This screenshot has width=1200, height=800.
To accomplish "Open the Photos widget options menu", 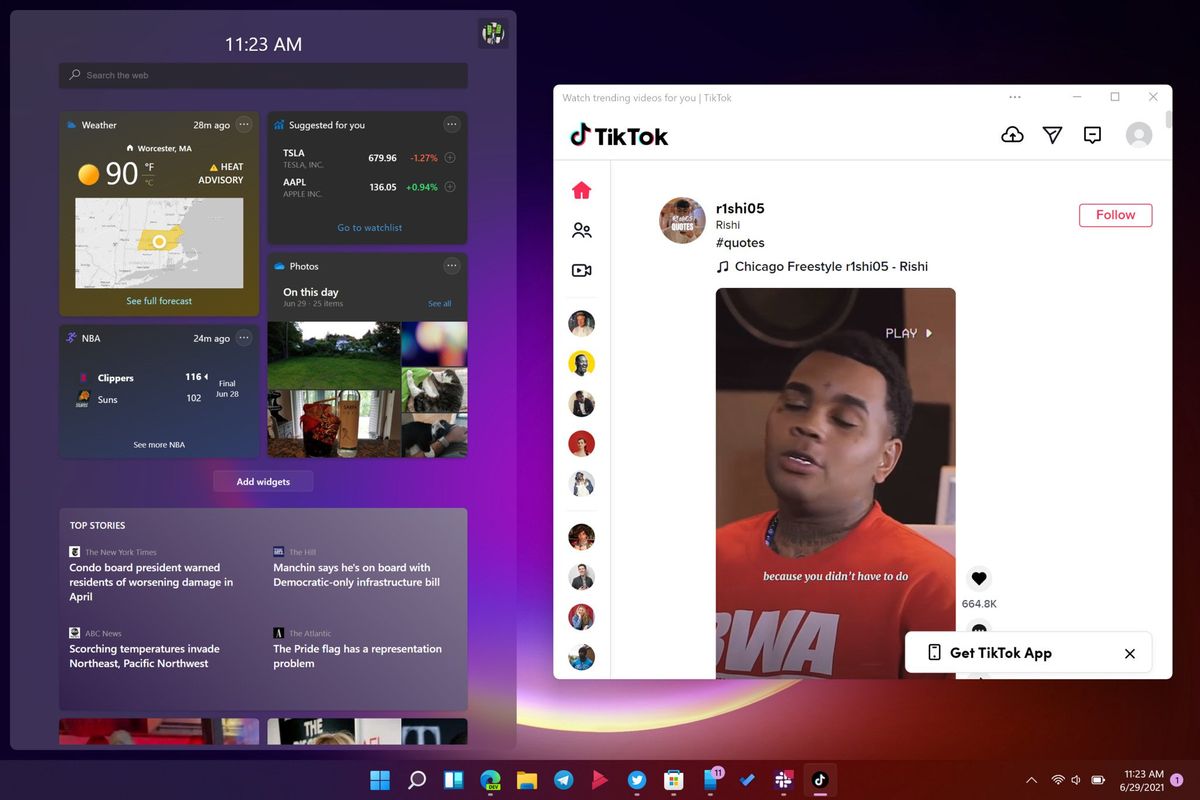I will [x=451, y=265].
